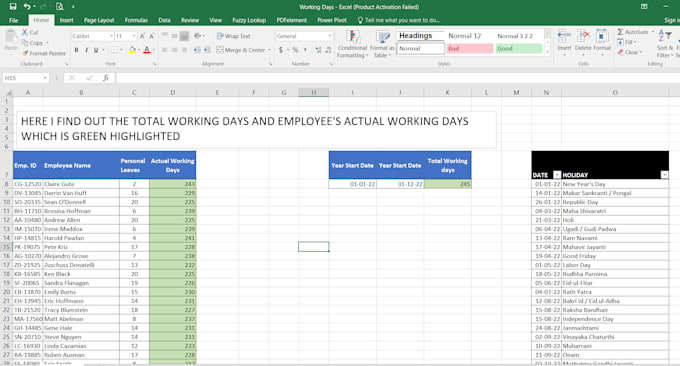Viewport: 680px width, 366px height.
Task: Click the Accounting dollar format icon
Action: [x=281, y=50]
